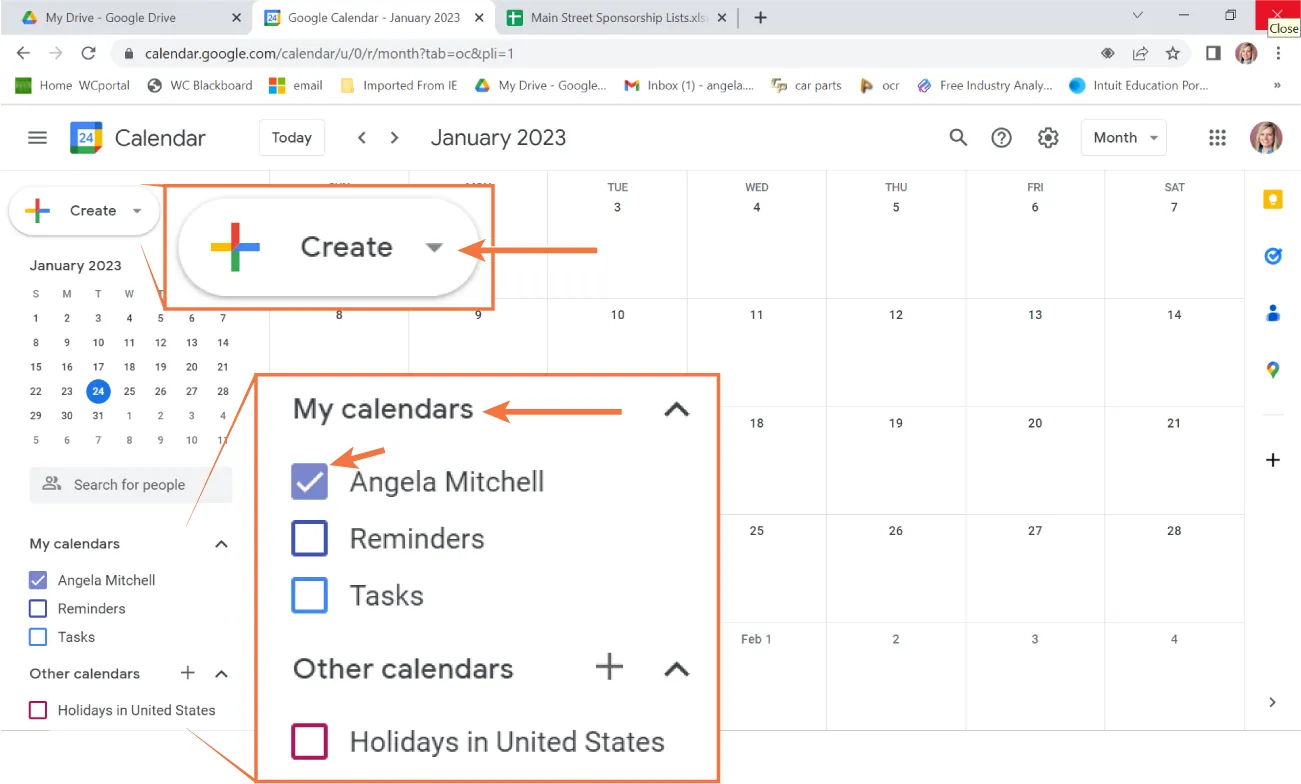Open the Month view dropdown
Viewport: 1301px width, 784px height.
1123,137
